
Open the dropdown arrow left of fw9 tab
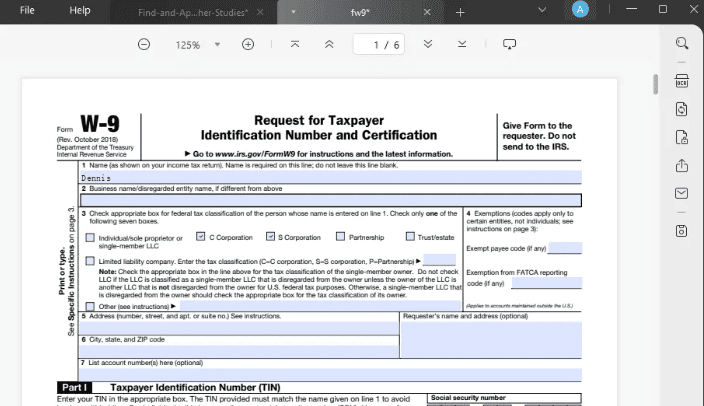pos(293,12)
